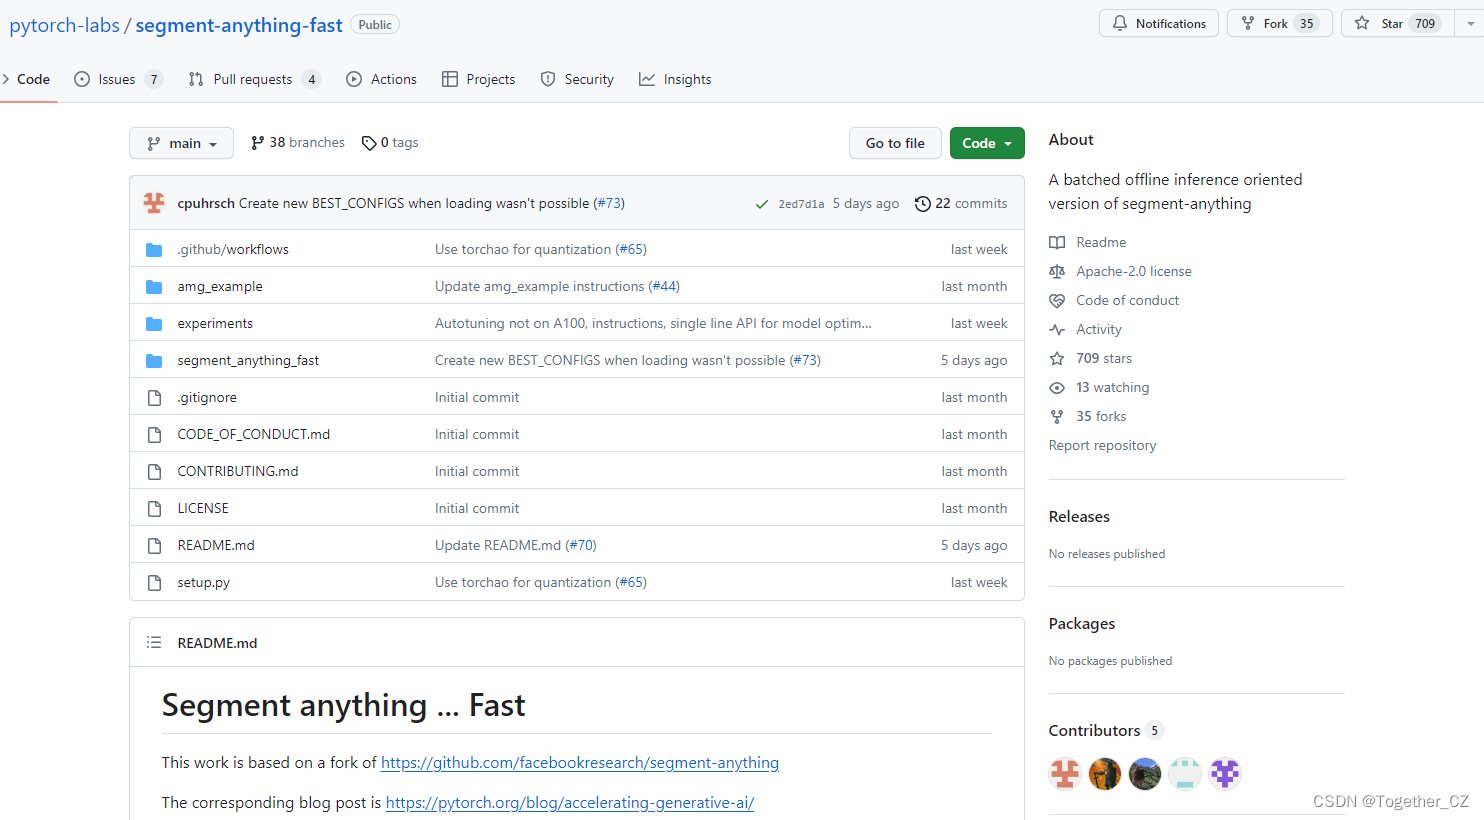The height and width of the screenshot is (820, 1484).
Task: Click the Readme book icon in About
Action: point(1057,242)
